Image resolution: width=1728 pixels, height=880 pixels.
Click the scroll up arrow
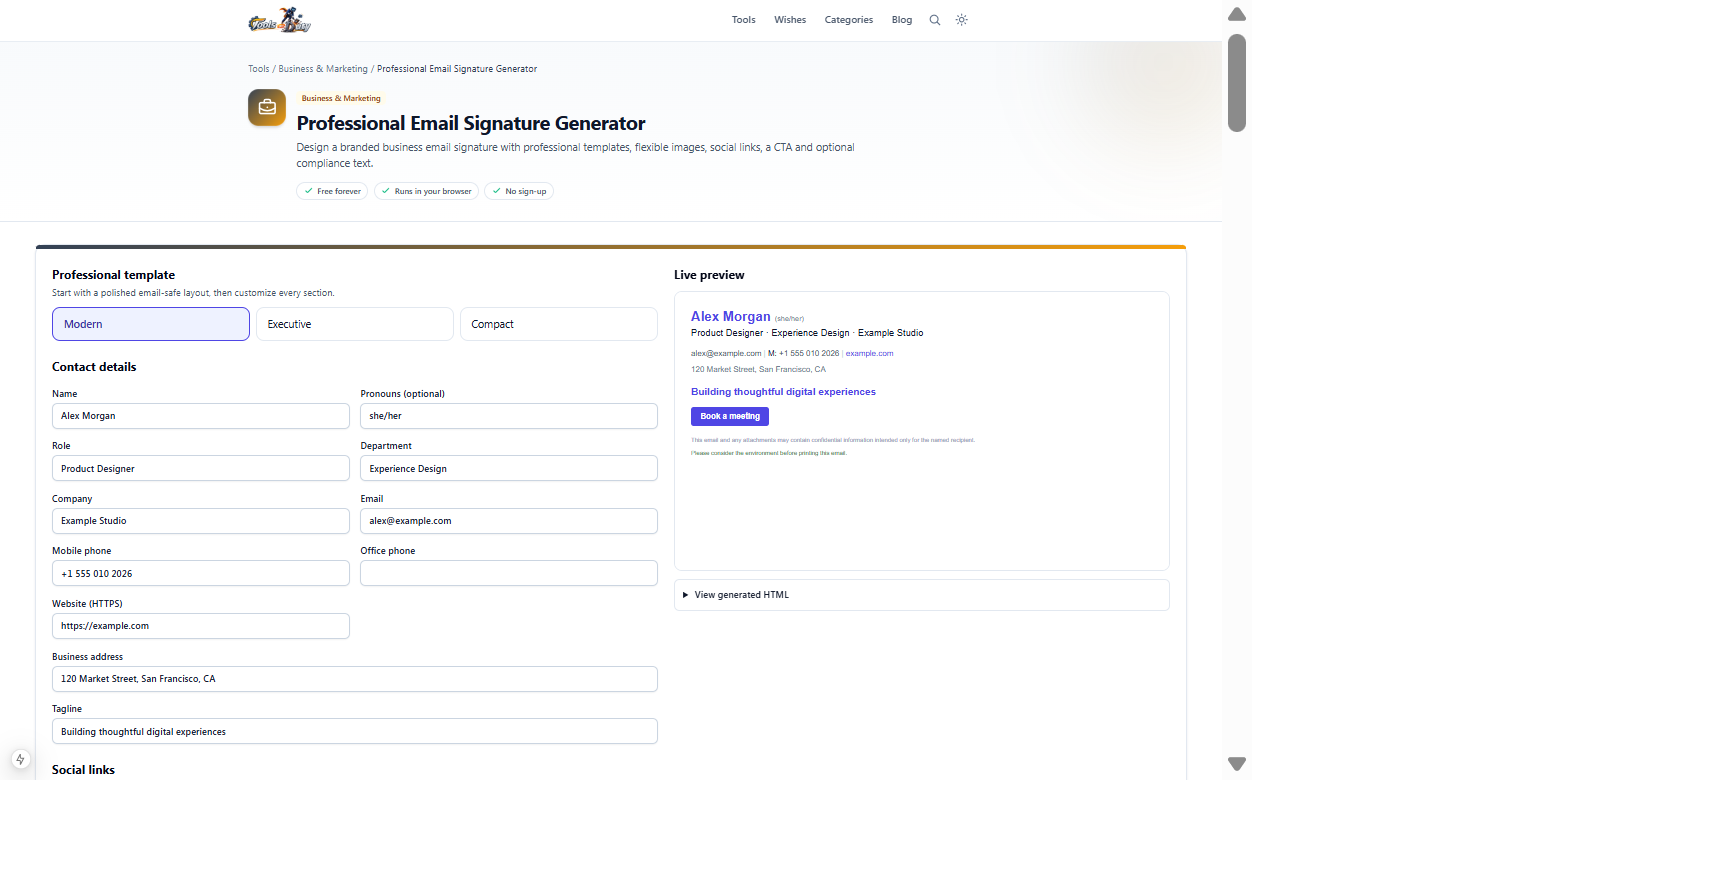coord(1237,14)
